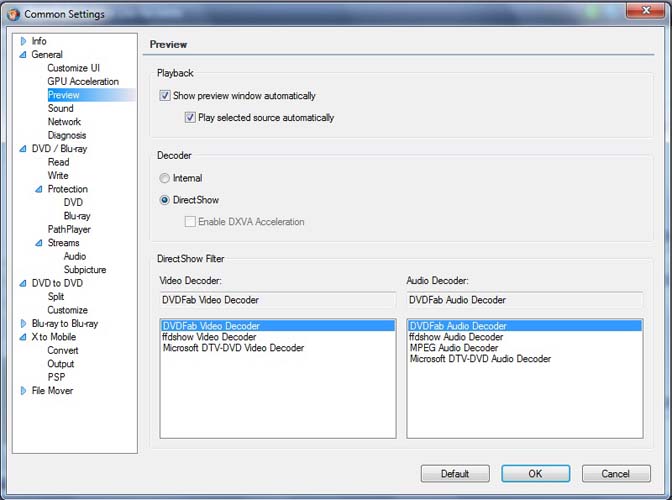672x500 pixels.
Task: Select Write under DVD / Blu-ray
Action: coord(58,176)
